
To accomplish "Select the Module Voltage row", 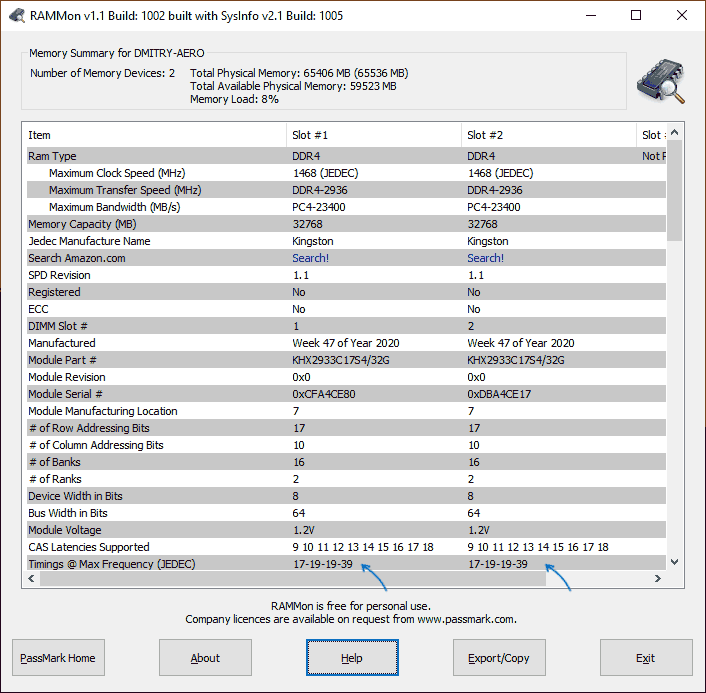I will (x=346, y=530).
